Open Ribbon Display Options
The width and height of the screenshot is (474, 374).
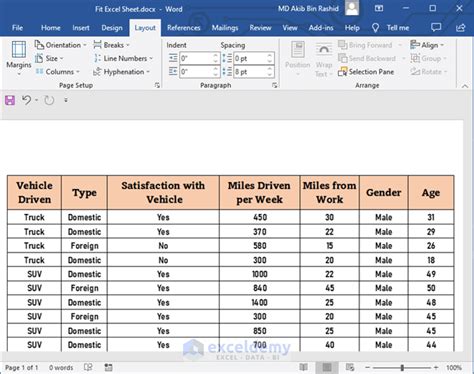pos(379,8)
